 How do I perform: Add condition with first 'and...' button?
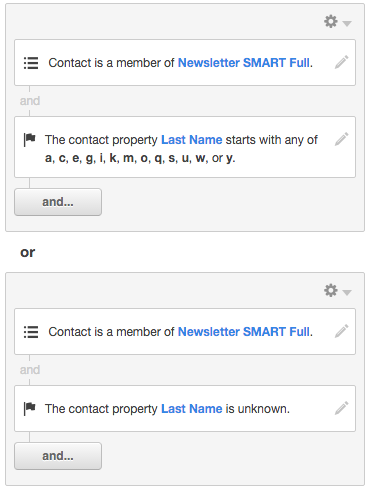click(58, 202)
